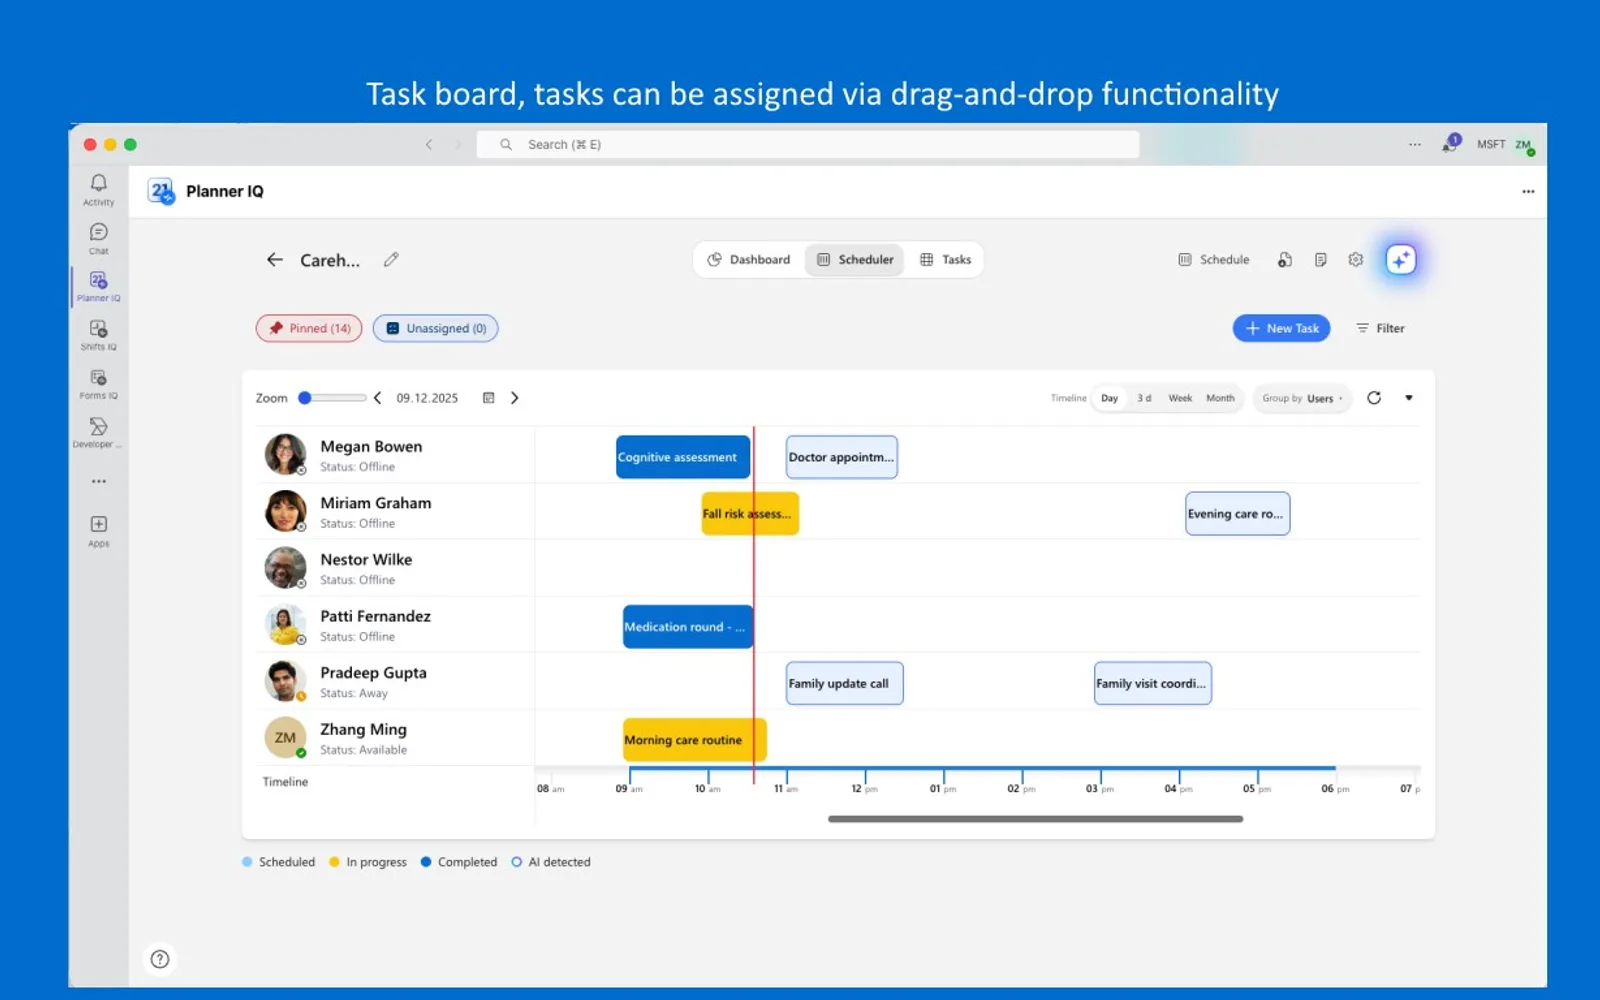Open the help question mark icon
Image resolution: width=1600 pixels, height=1000 pixels.
point(160,959)
